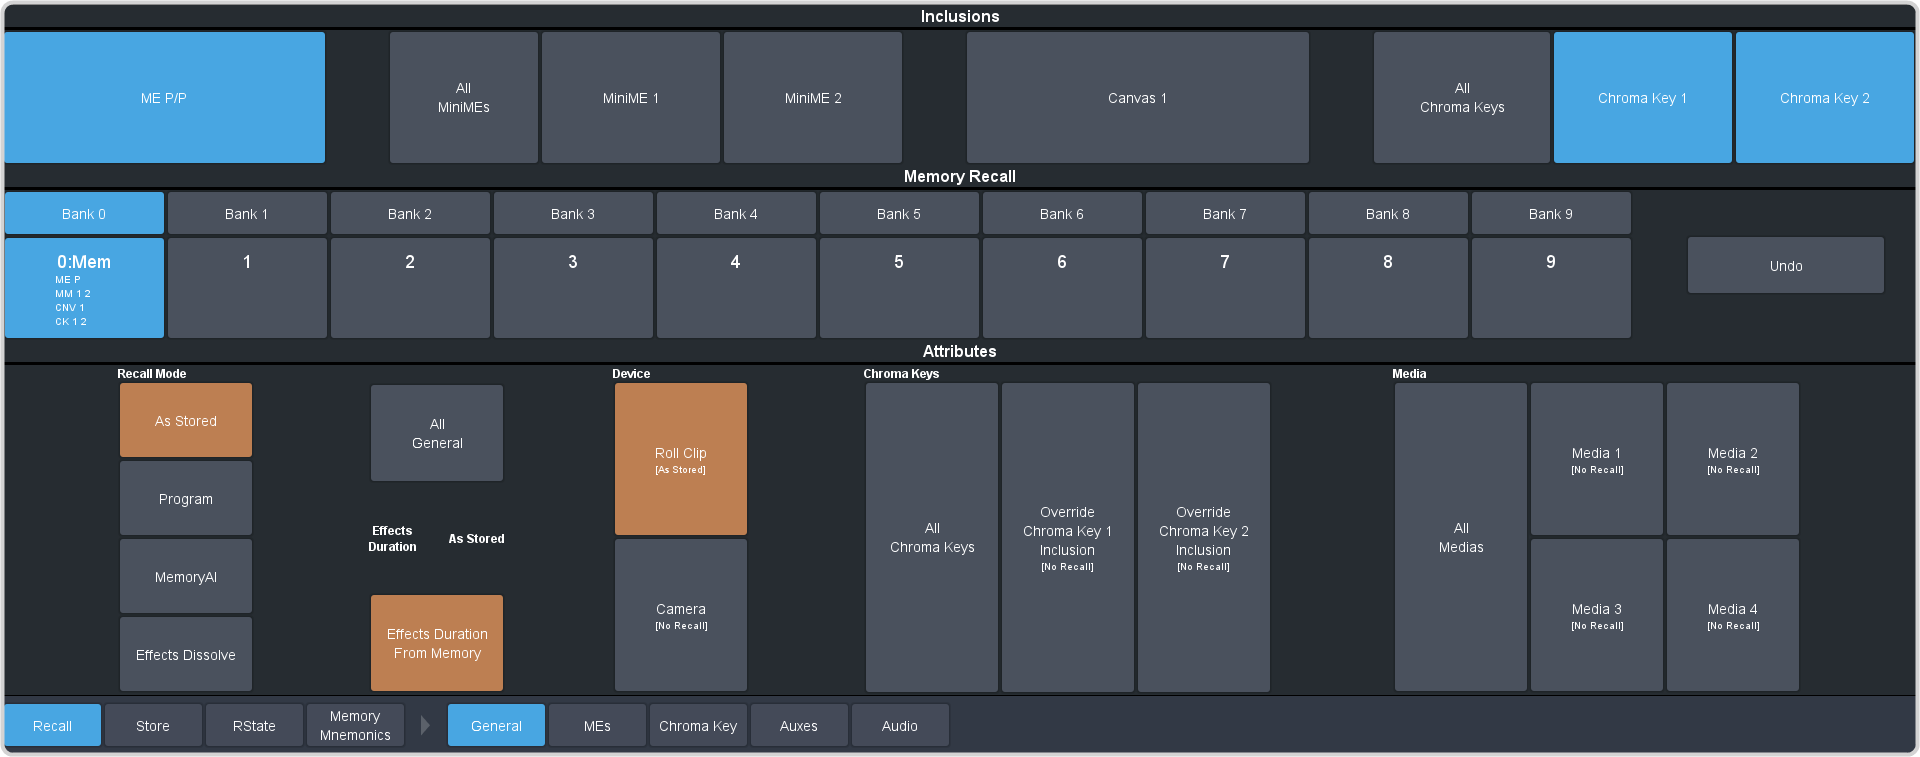Image resolution: width=1920 pixels, height=757 pixels.
Task: Open the MEs attributes tab
Action: (597, 726)
